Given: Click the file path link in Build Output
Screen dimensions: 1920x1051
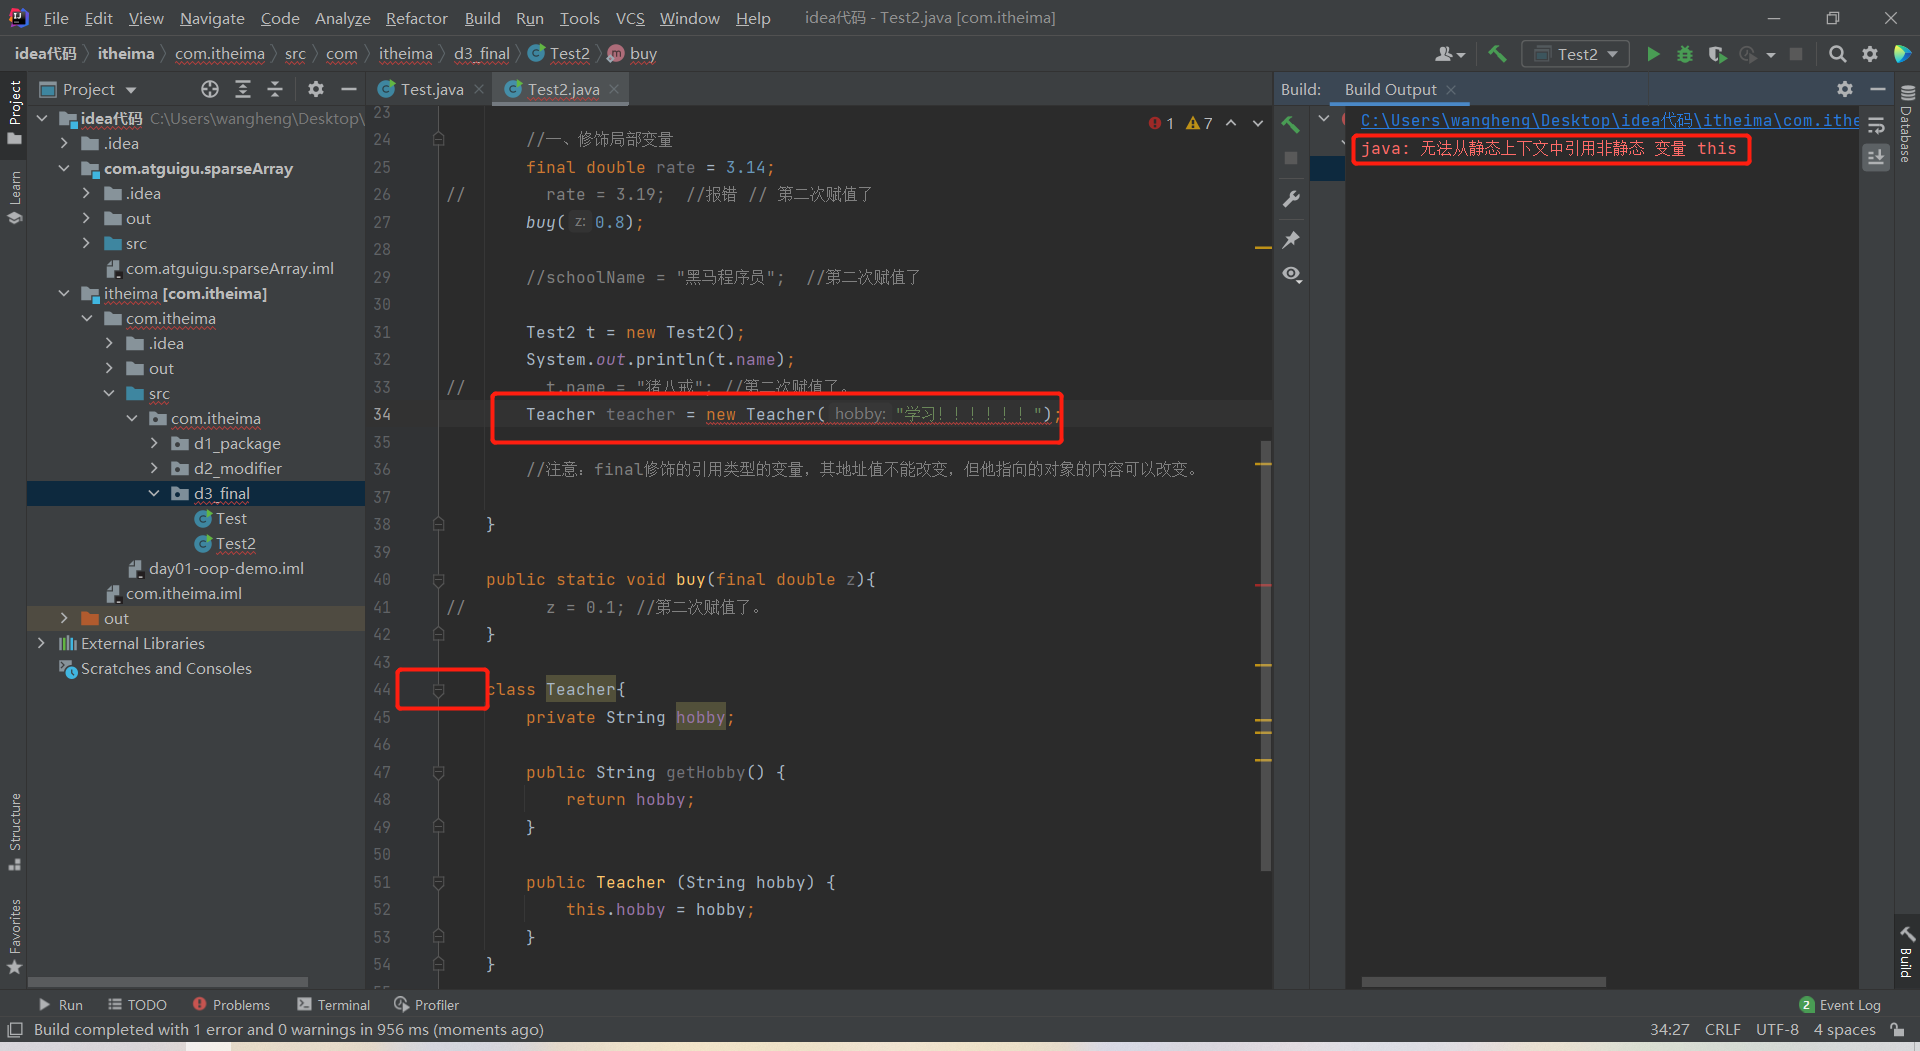Looking at the screenshot, I should click(1609, 120).
